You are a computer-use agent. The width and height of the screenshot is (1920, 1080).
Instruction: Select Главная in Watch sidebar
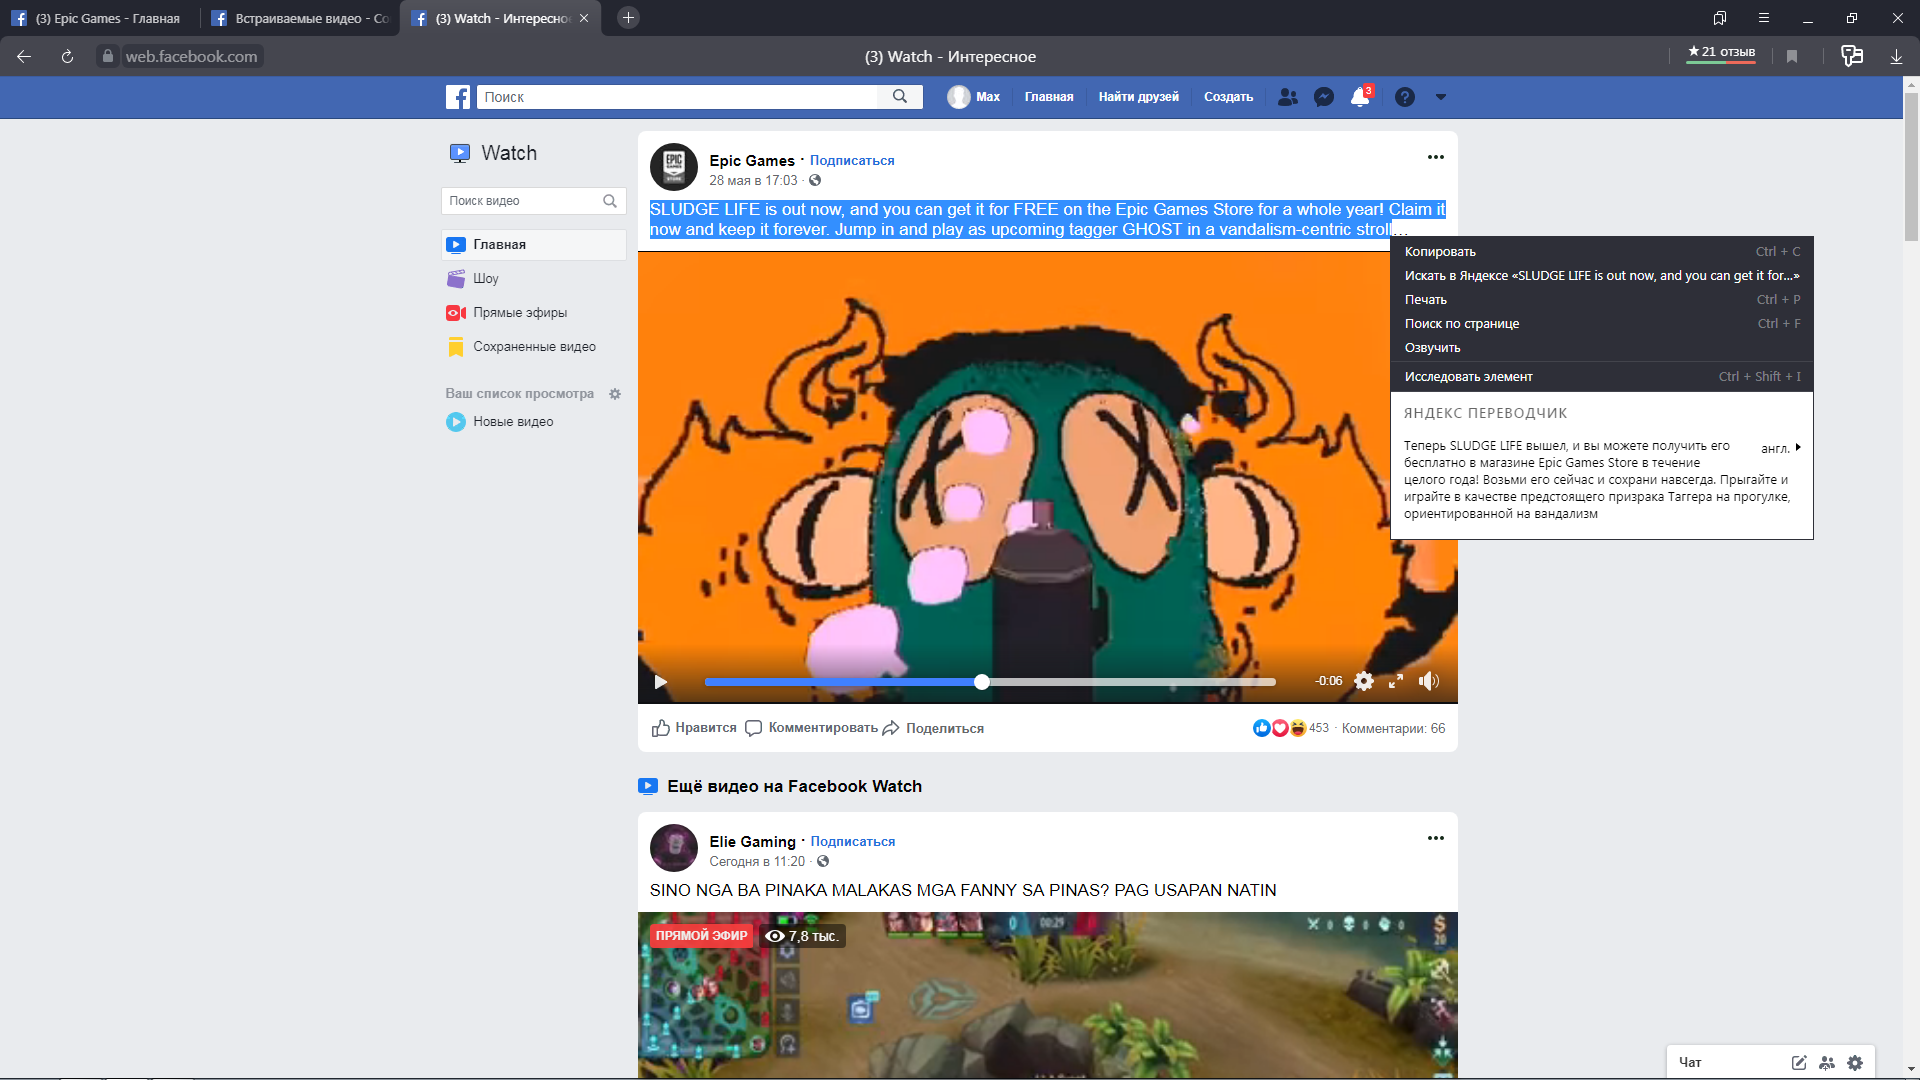(x=534, y=245)
